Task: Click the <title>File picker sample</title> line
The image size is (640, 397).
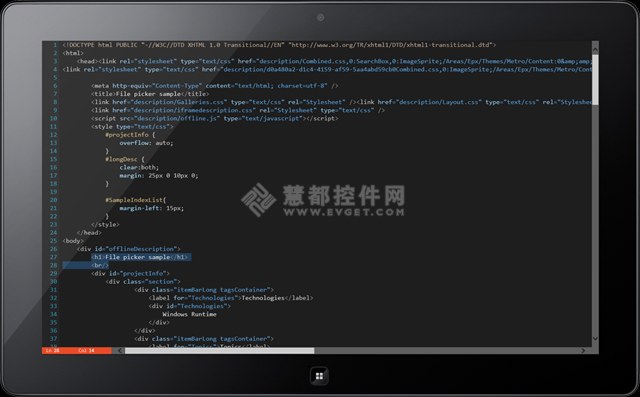Action: point(150,94)
